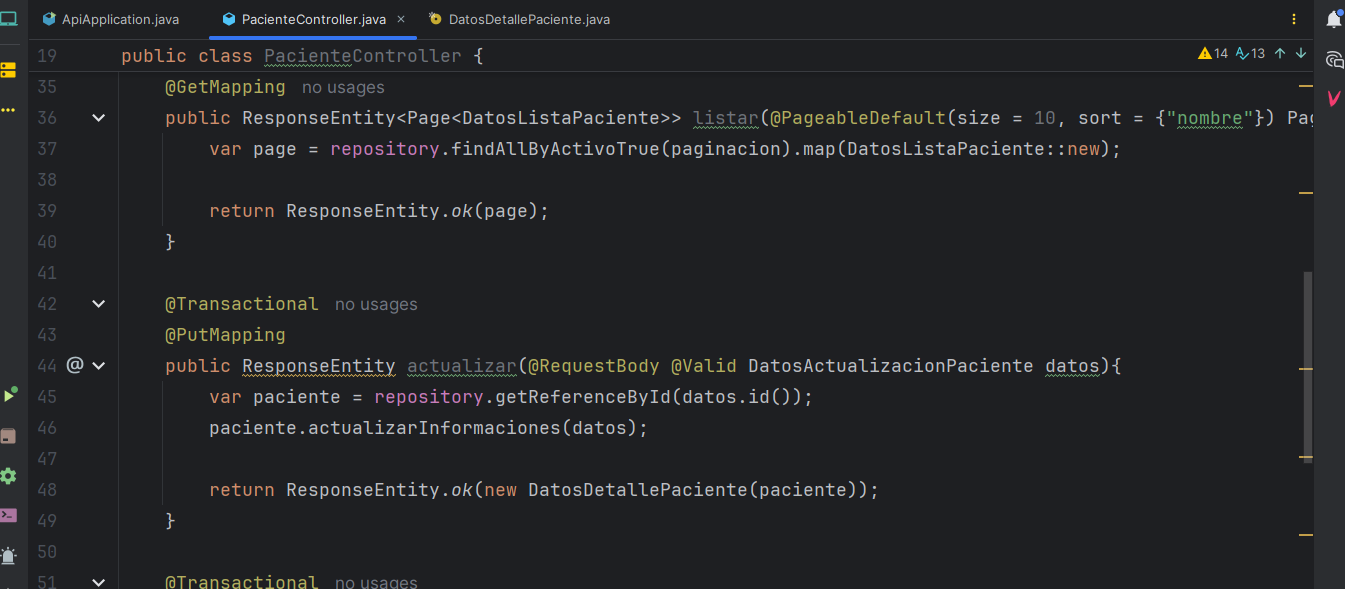1345x589 pixels.
Task: Collapse the listar method at line 36
Action: pyautogui.click(x=98, y=118)
